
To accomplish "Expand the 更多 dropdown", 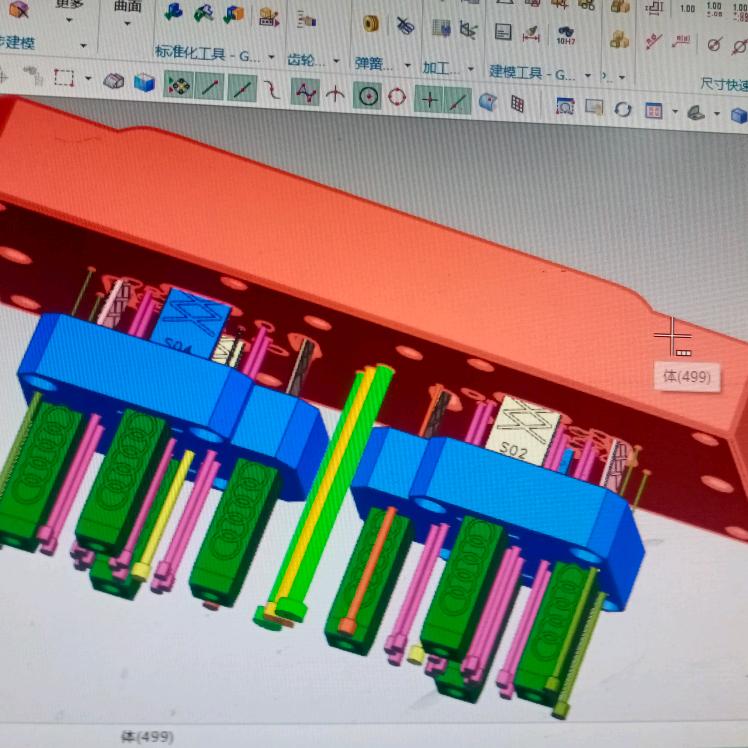I will 70,20.
